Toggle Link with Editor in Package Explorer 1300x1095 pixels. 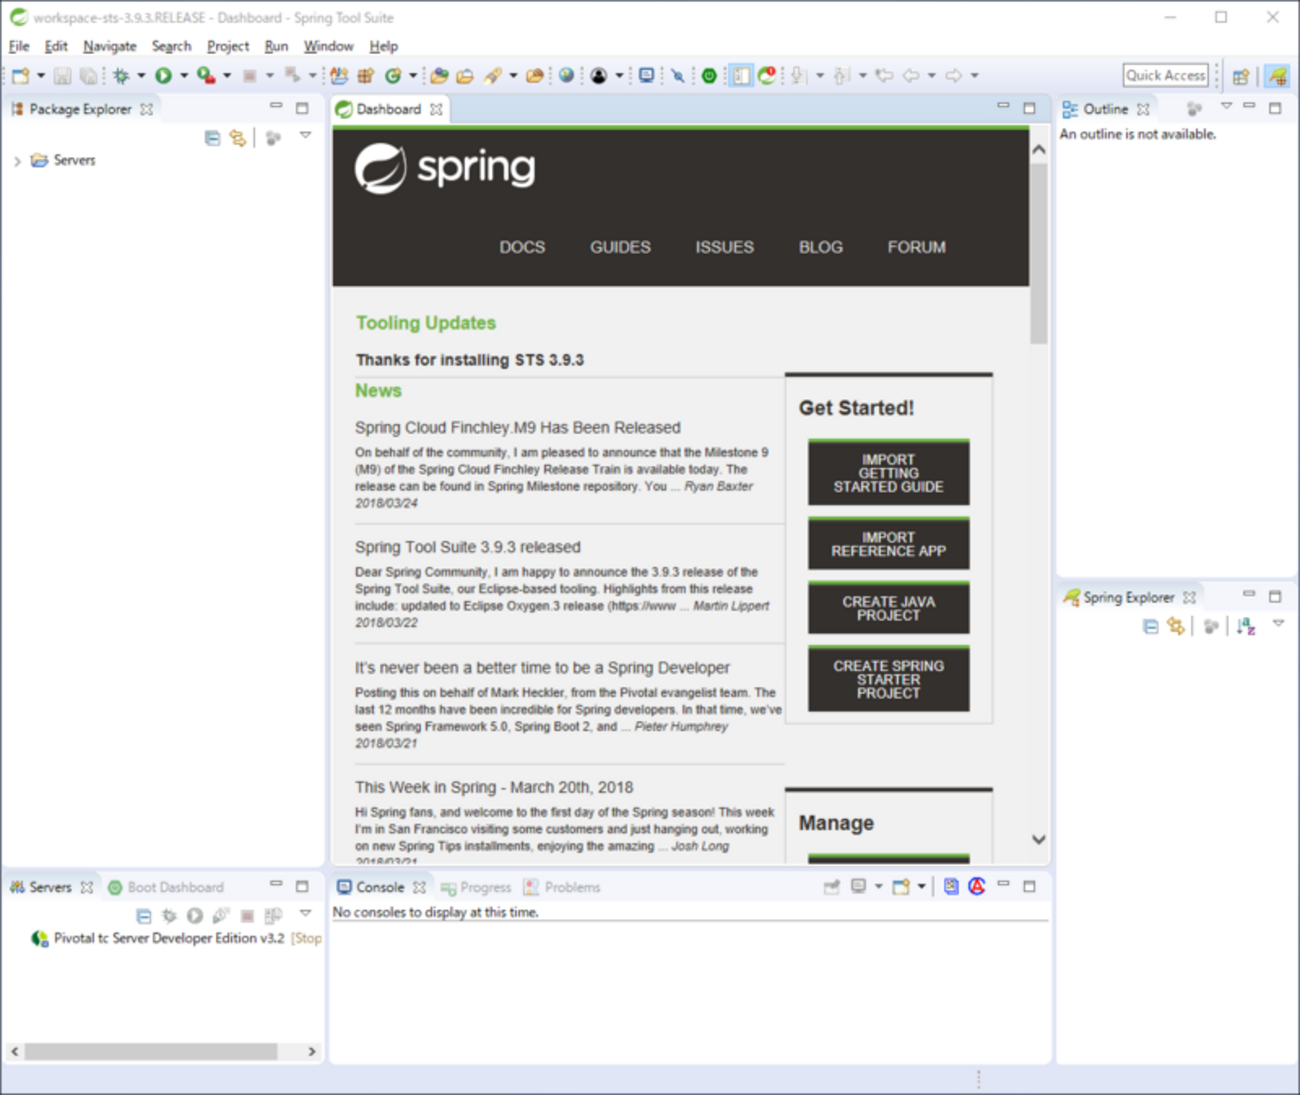click(238, 138)
